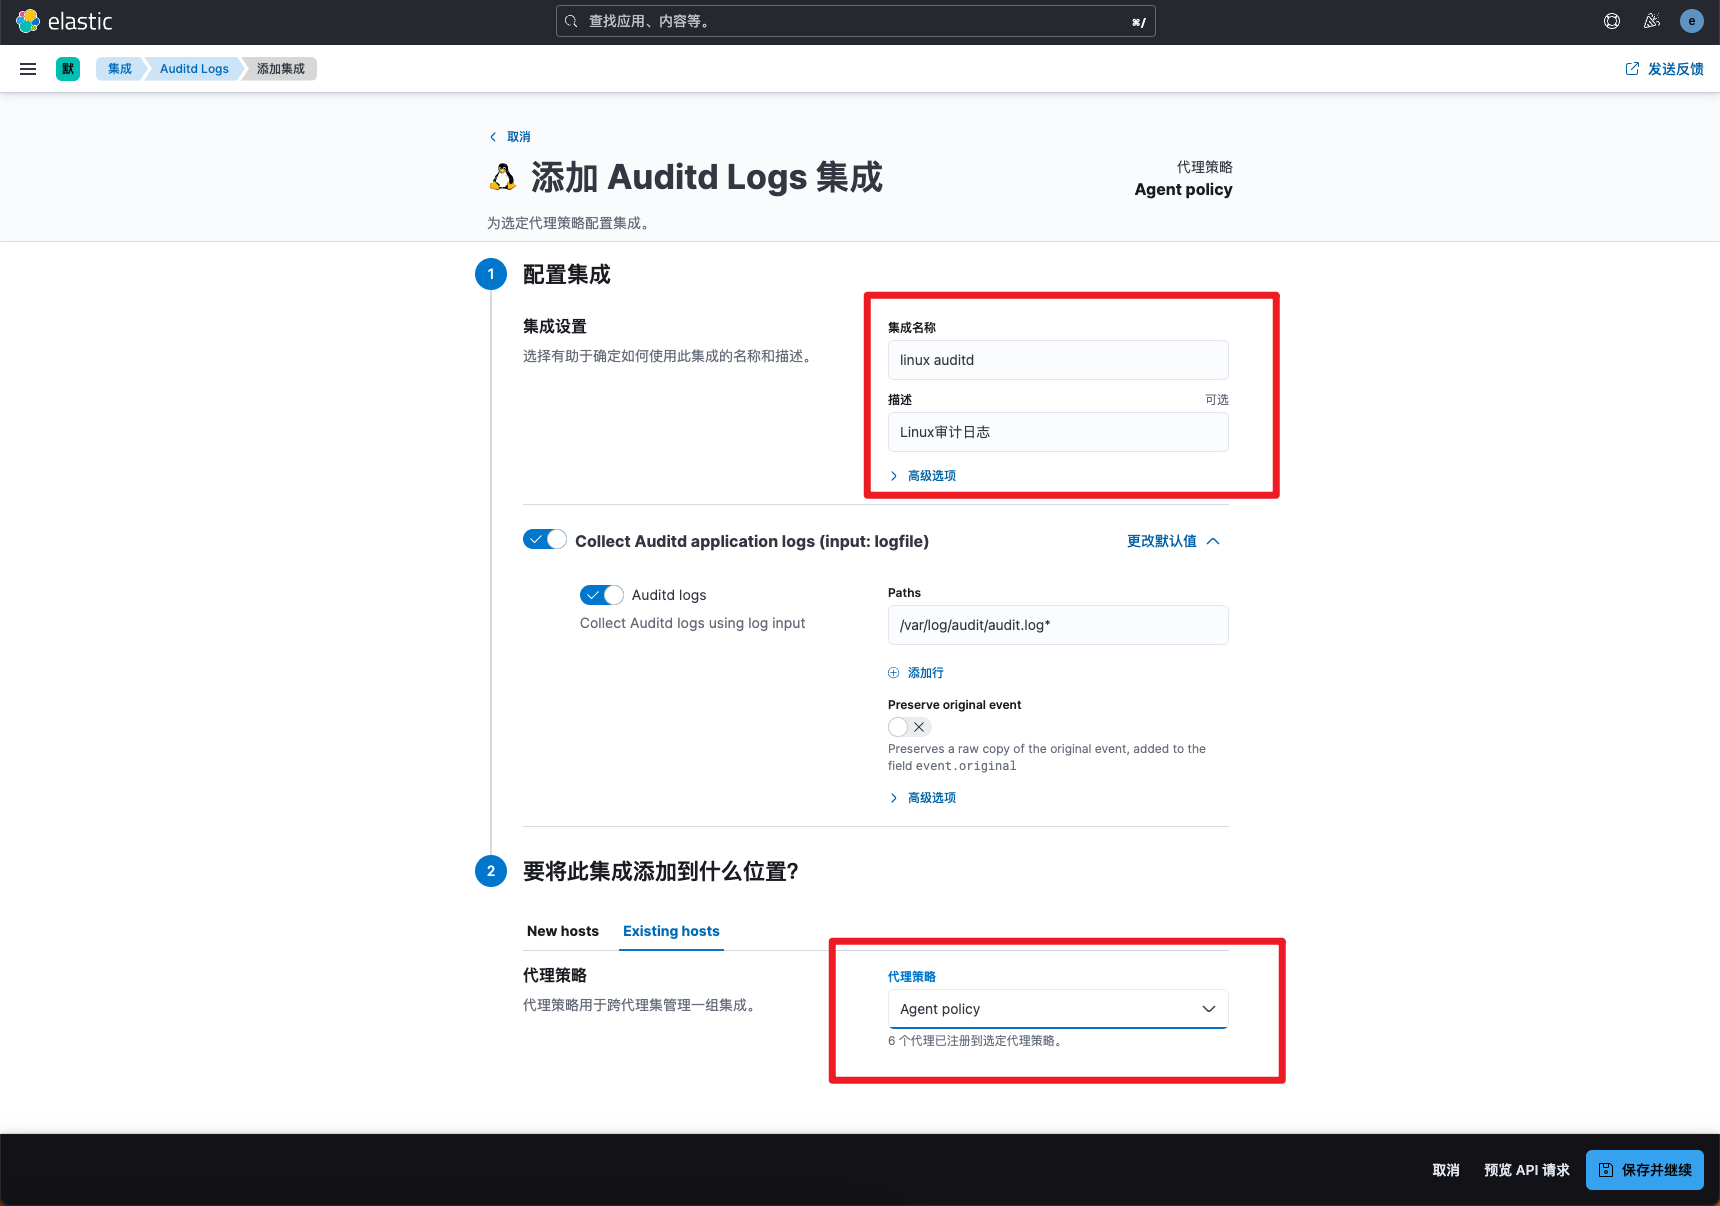Image resolution: width=1720 pixels, height=1206 pixels.
Task: Click the search magnifier icon
Action: coord(571,21)
